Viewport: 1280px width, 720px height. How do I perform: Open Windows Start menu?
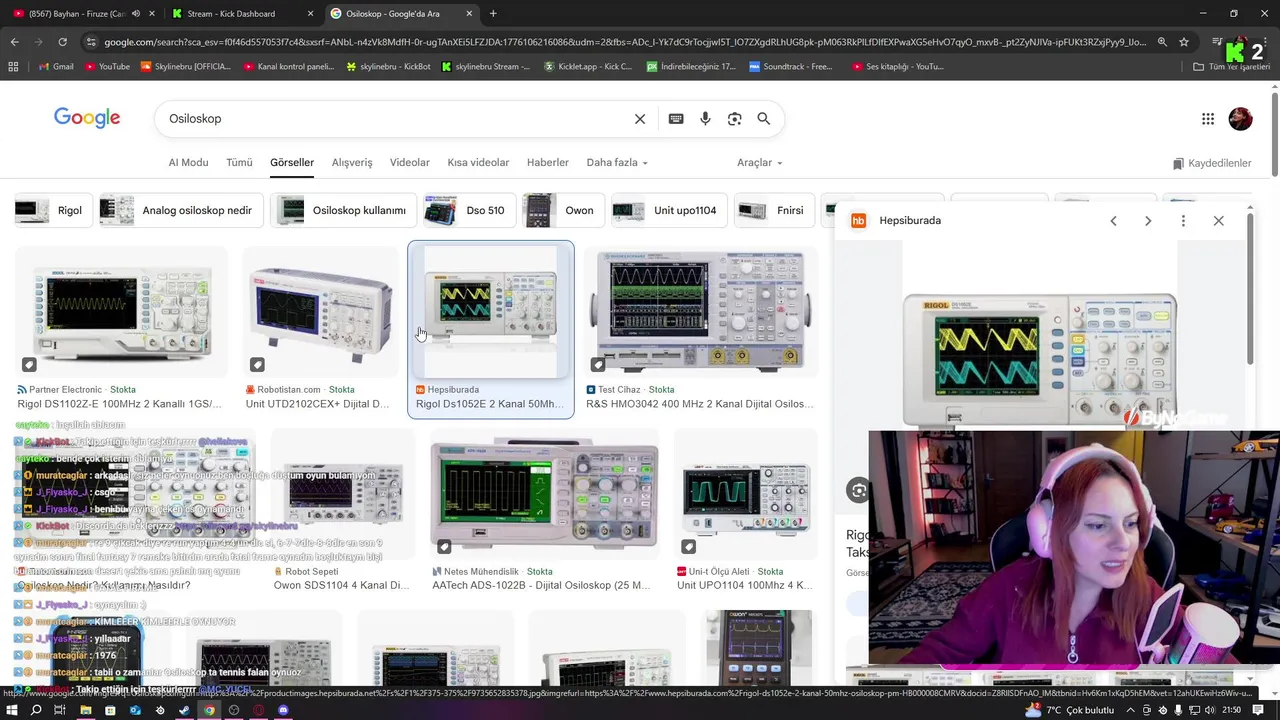coord(13,710)
